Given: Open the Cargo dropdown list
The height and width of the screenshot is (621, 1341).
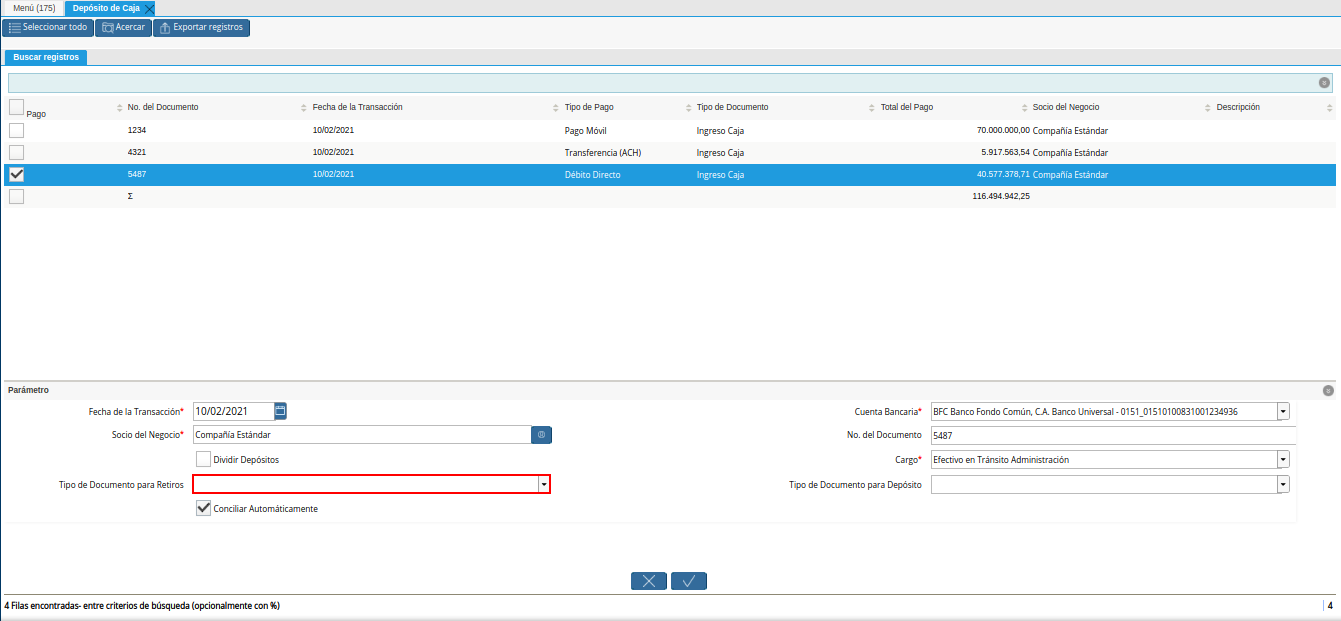Looking at the screenshot, I should point(1283,459).
